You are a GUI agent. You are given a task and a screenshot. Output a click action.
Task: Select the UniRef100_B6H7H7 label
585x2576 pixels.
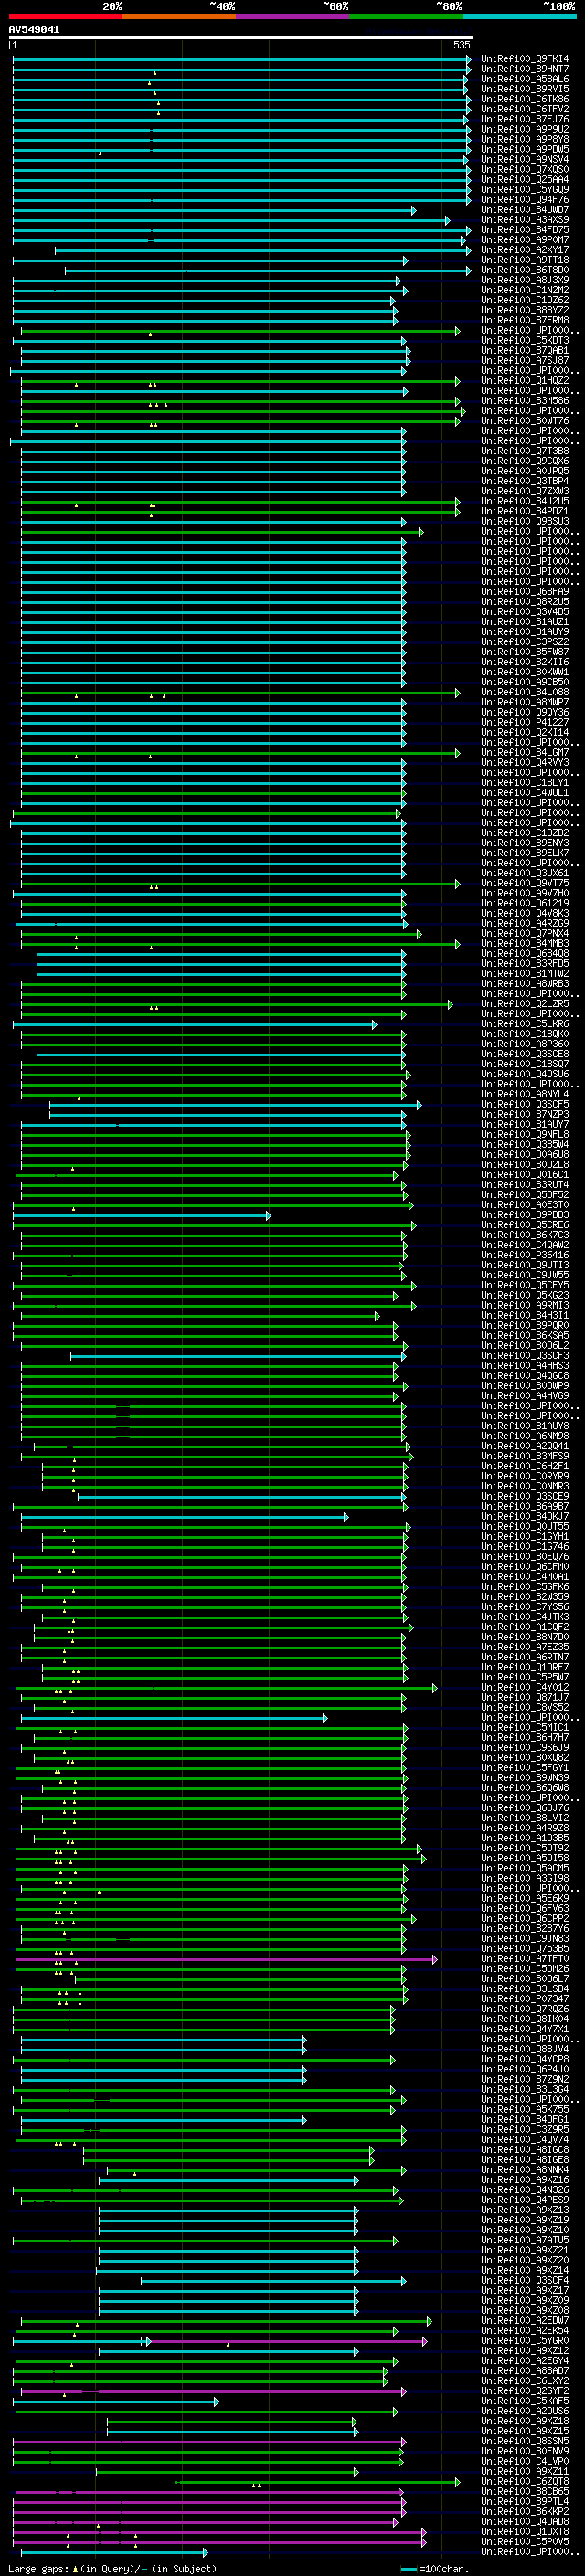coord(525,1737)
